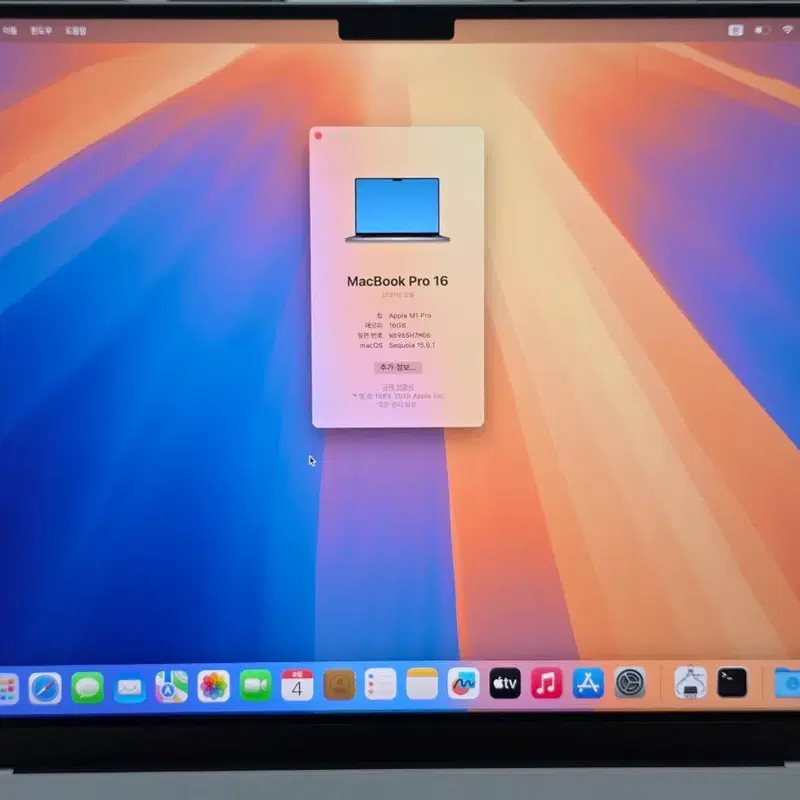This screenshot has width=800, height=800.
Task: Click the MacBook Pro 16 title text
Action: [x=397, y=281]
